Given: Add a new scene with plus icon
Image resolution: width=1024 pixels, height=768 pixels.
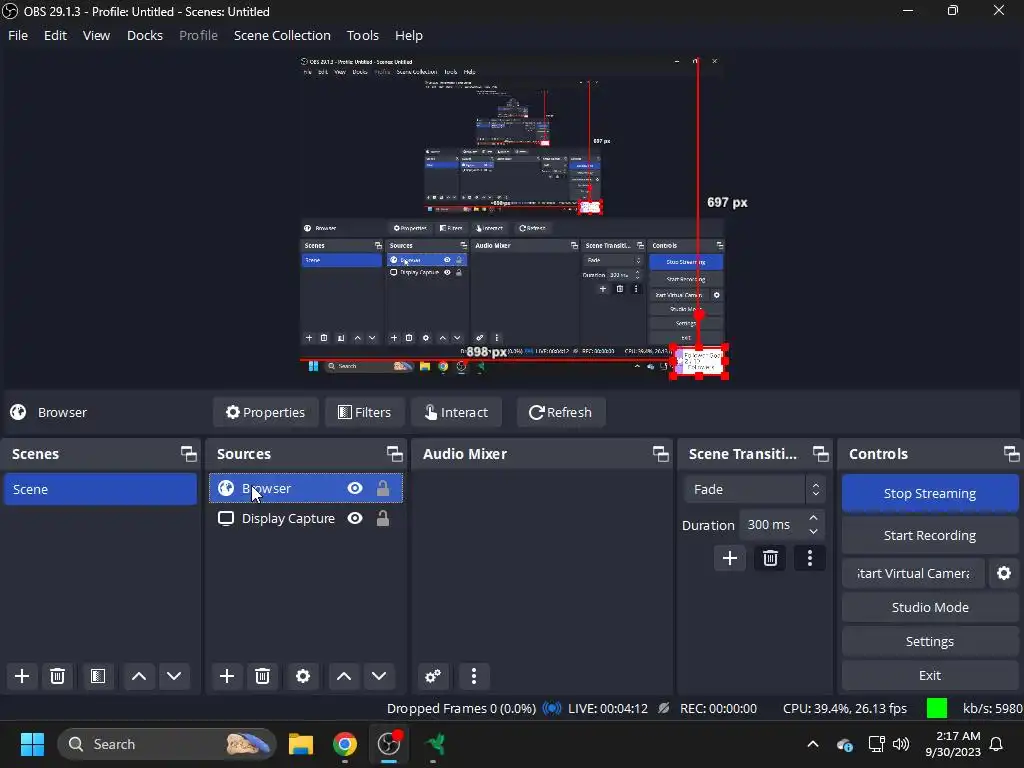Looking at the screenshot, I should pos(22,676).
